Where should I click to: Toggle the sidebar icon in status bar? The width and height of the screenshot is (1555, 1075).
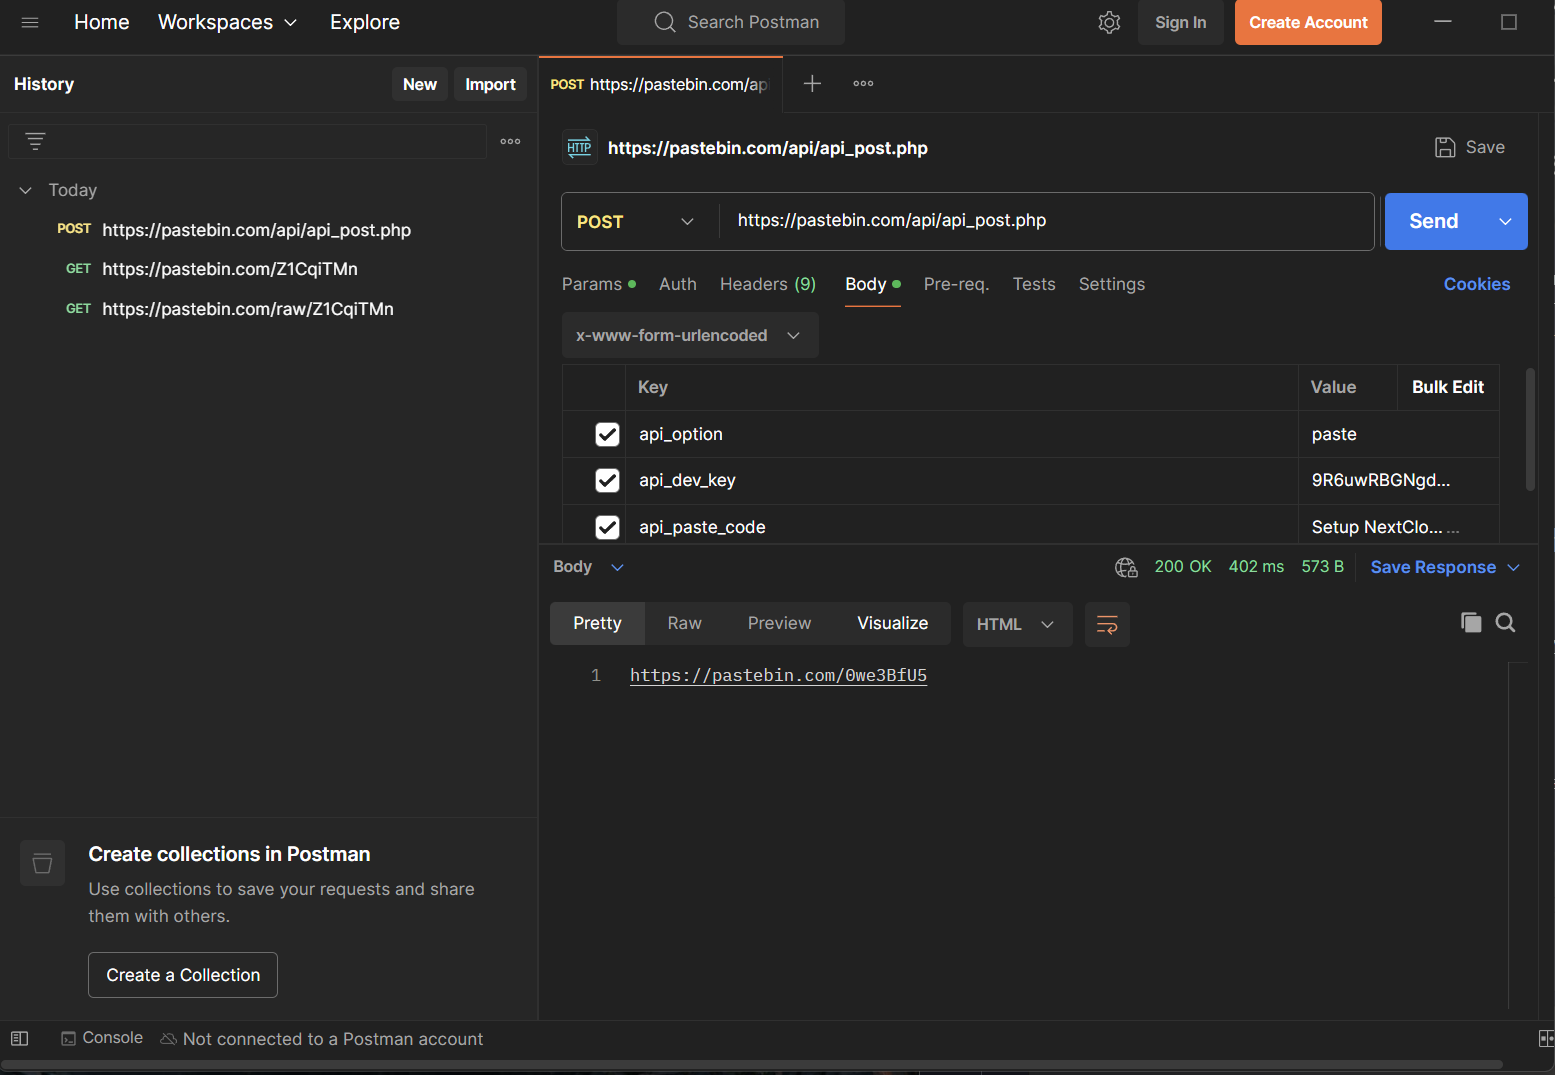coord(19,1039)
